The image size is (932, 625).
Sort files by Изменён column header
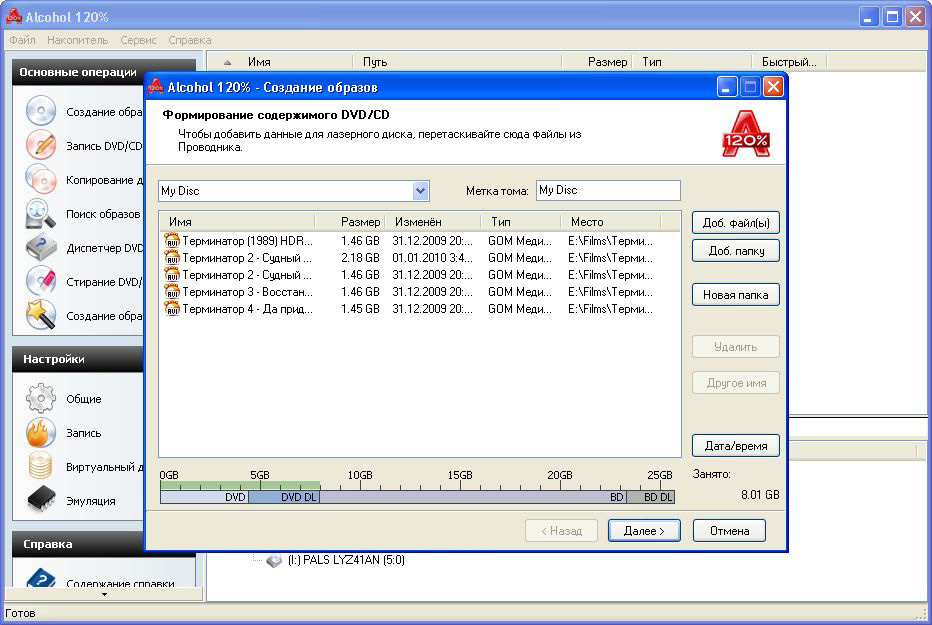pos(433,222)
